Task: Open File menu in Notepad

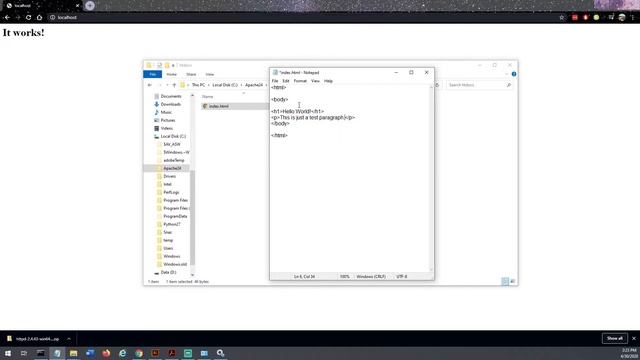Action: (275, 81)
